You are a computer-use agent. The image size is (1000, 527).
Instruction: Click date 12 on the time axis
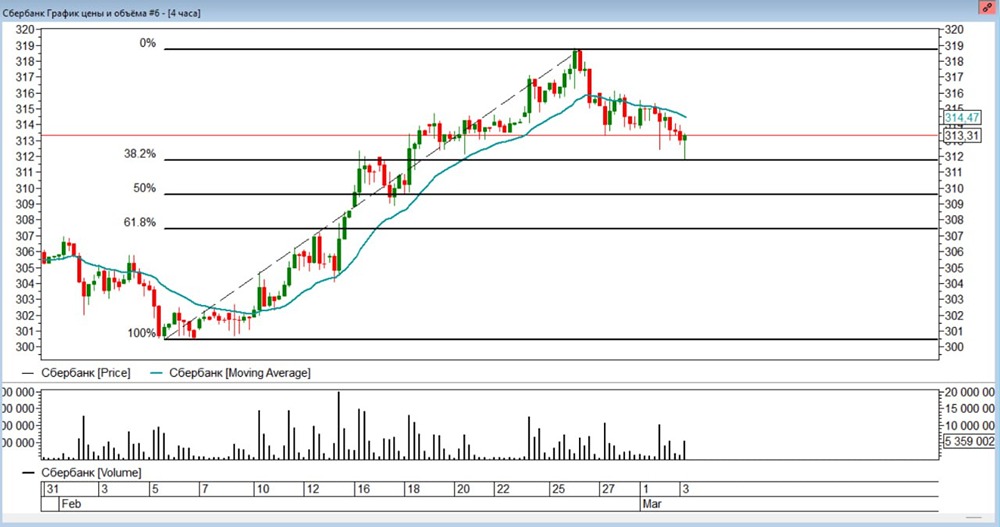click(312, 489)
